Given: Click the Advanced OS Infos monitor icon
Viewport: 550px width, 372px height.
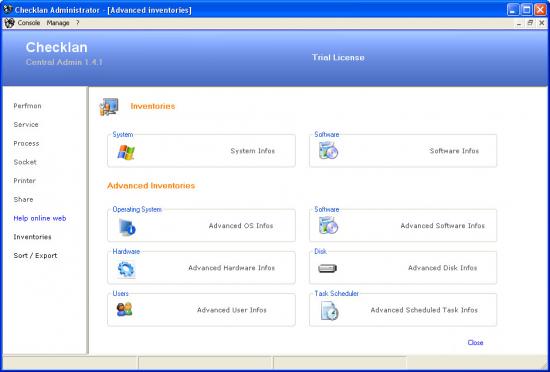Looking at the screenshot, I should (x=127, y=227).
